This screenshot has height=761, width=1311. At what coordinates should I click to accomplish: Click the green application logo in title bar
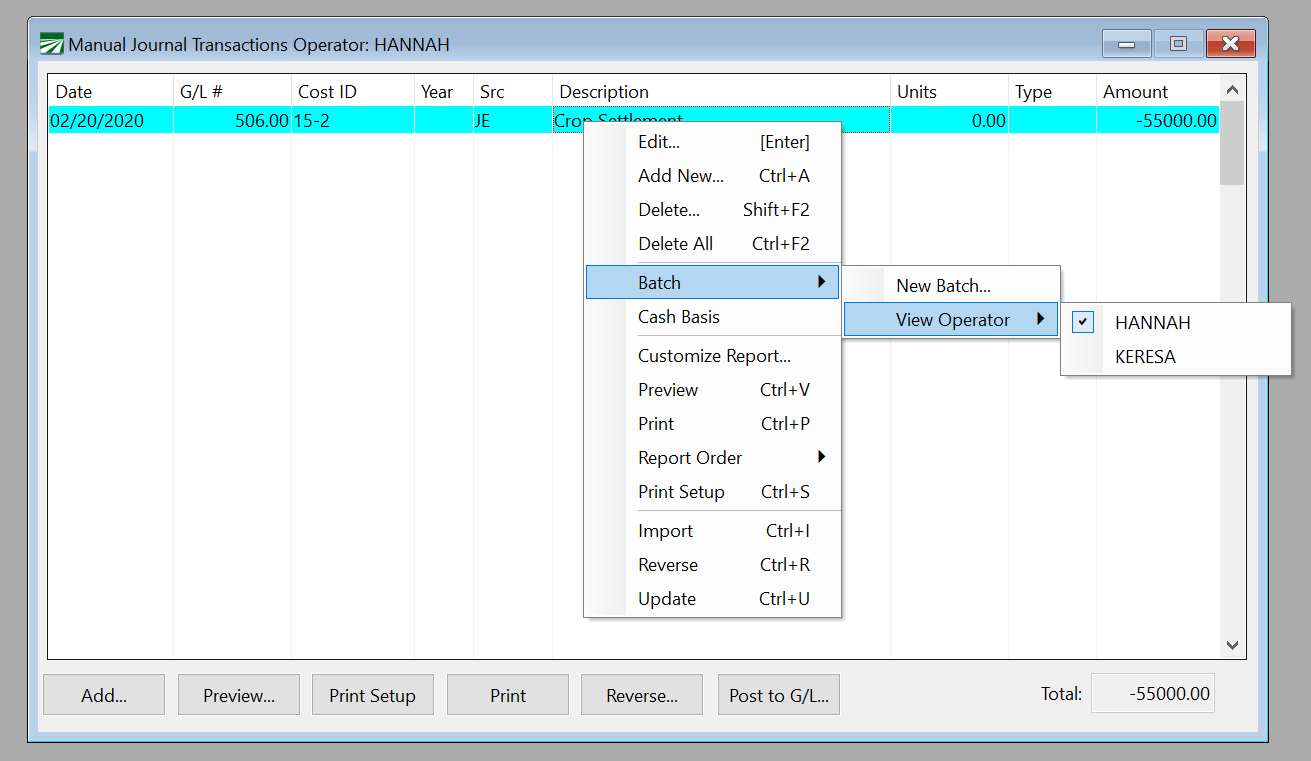[x=53, y=43]
